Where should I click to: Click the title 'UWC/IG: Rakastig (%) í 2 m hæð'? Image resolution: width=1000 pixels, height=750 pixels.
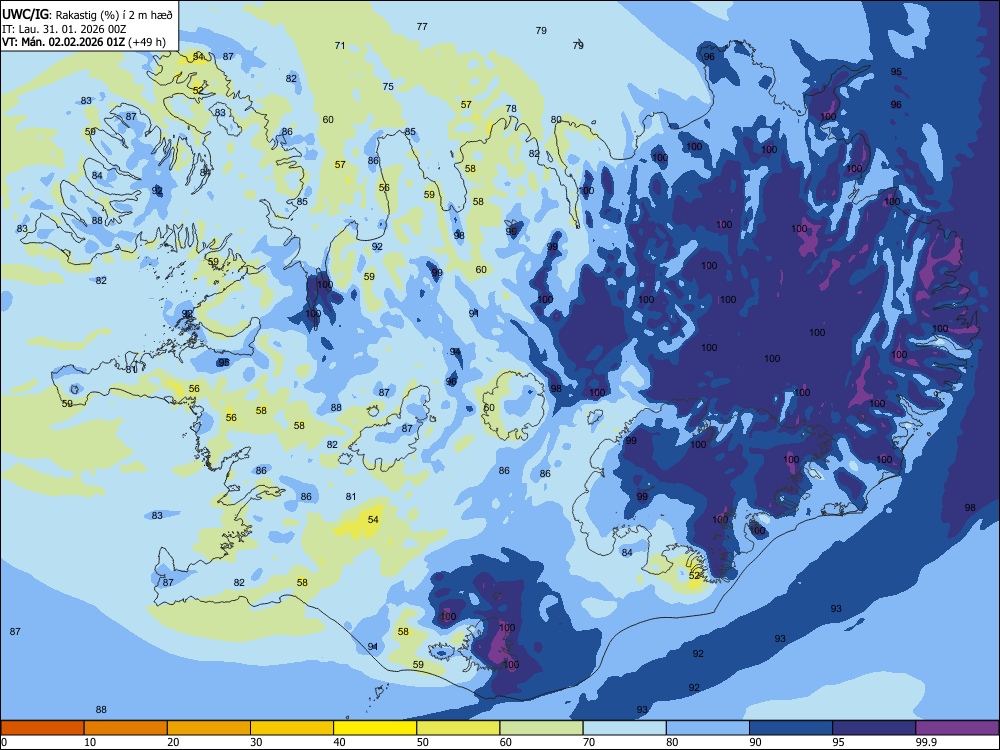(87, 15)
